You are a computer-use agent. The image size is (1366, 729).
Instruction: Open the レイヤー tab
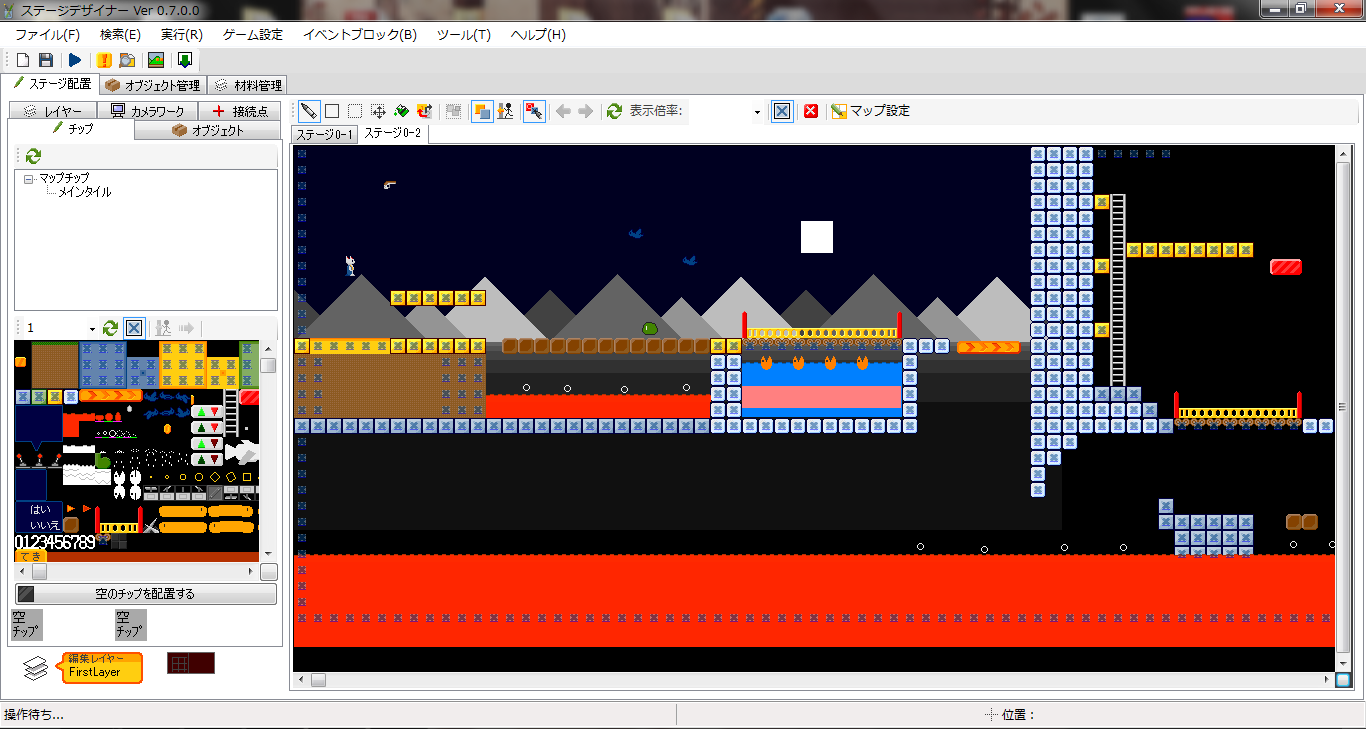(x=53, y=111)
